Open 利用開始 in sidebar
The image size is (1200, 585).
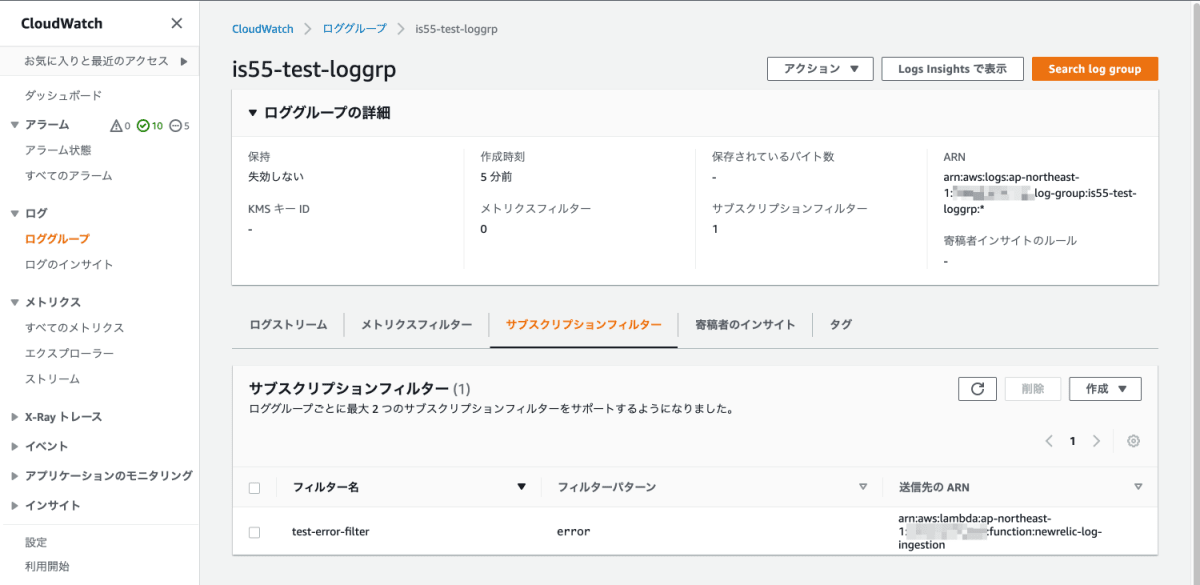pyautogui.click(x=47, y=567)
